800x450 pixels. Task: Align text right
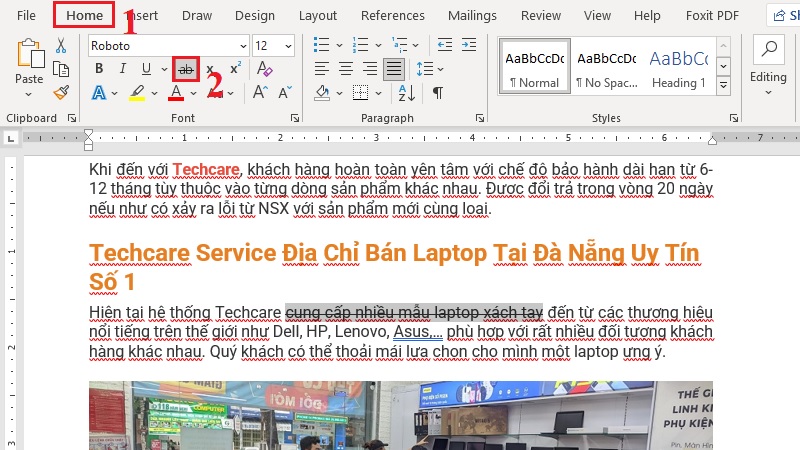click(370, 68)
